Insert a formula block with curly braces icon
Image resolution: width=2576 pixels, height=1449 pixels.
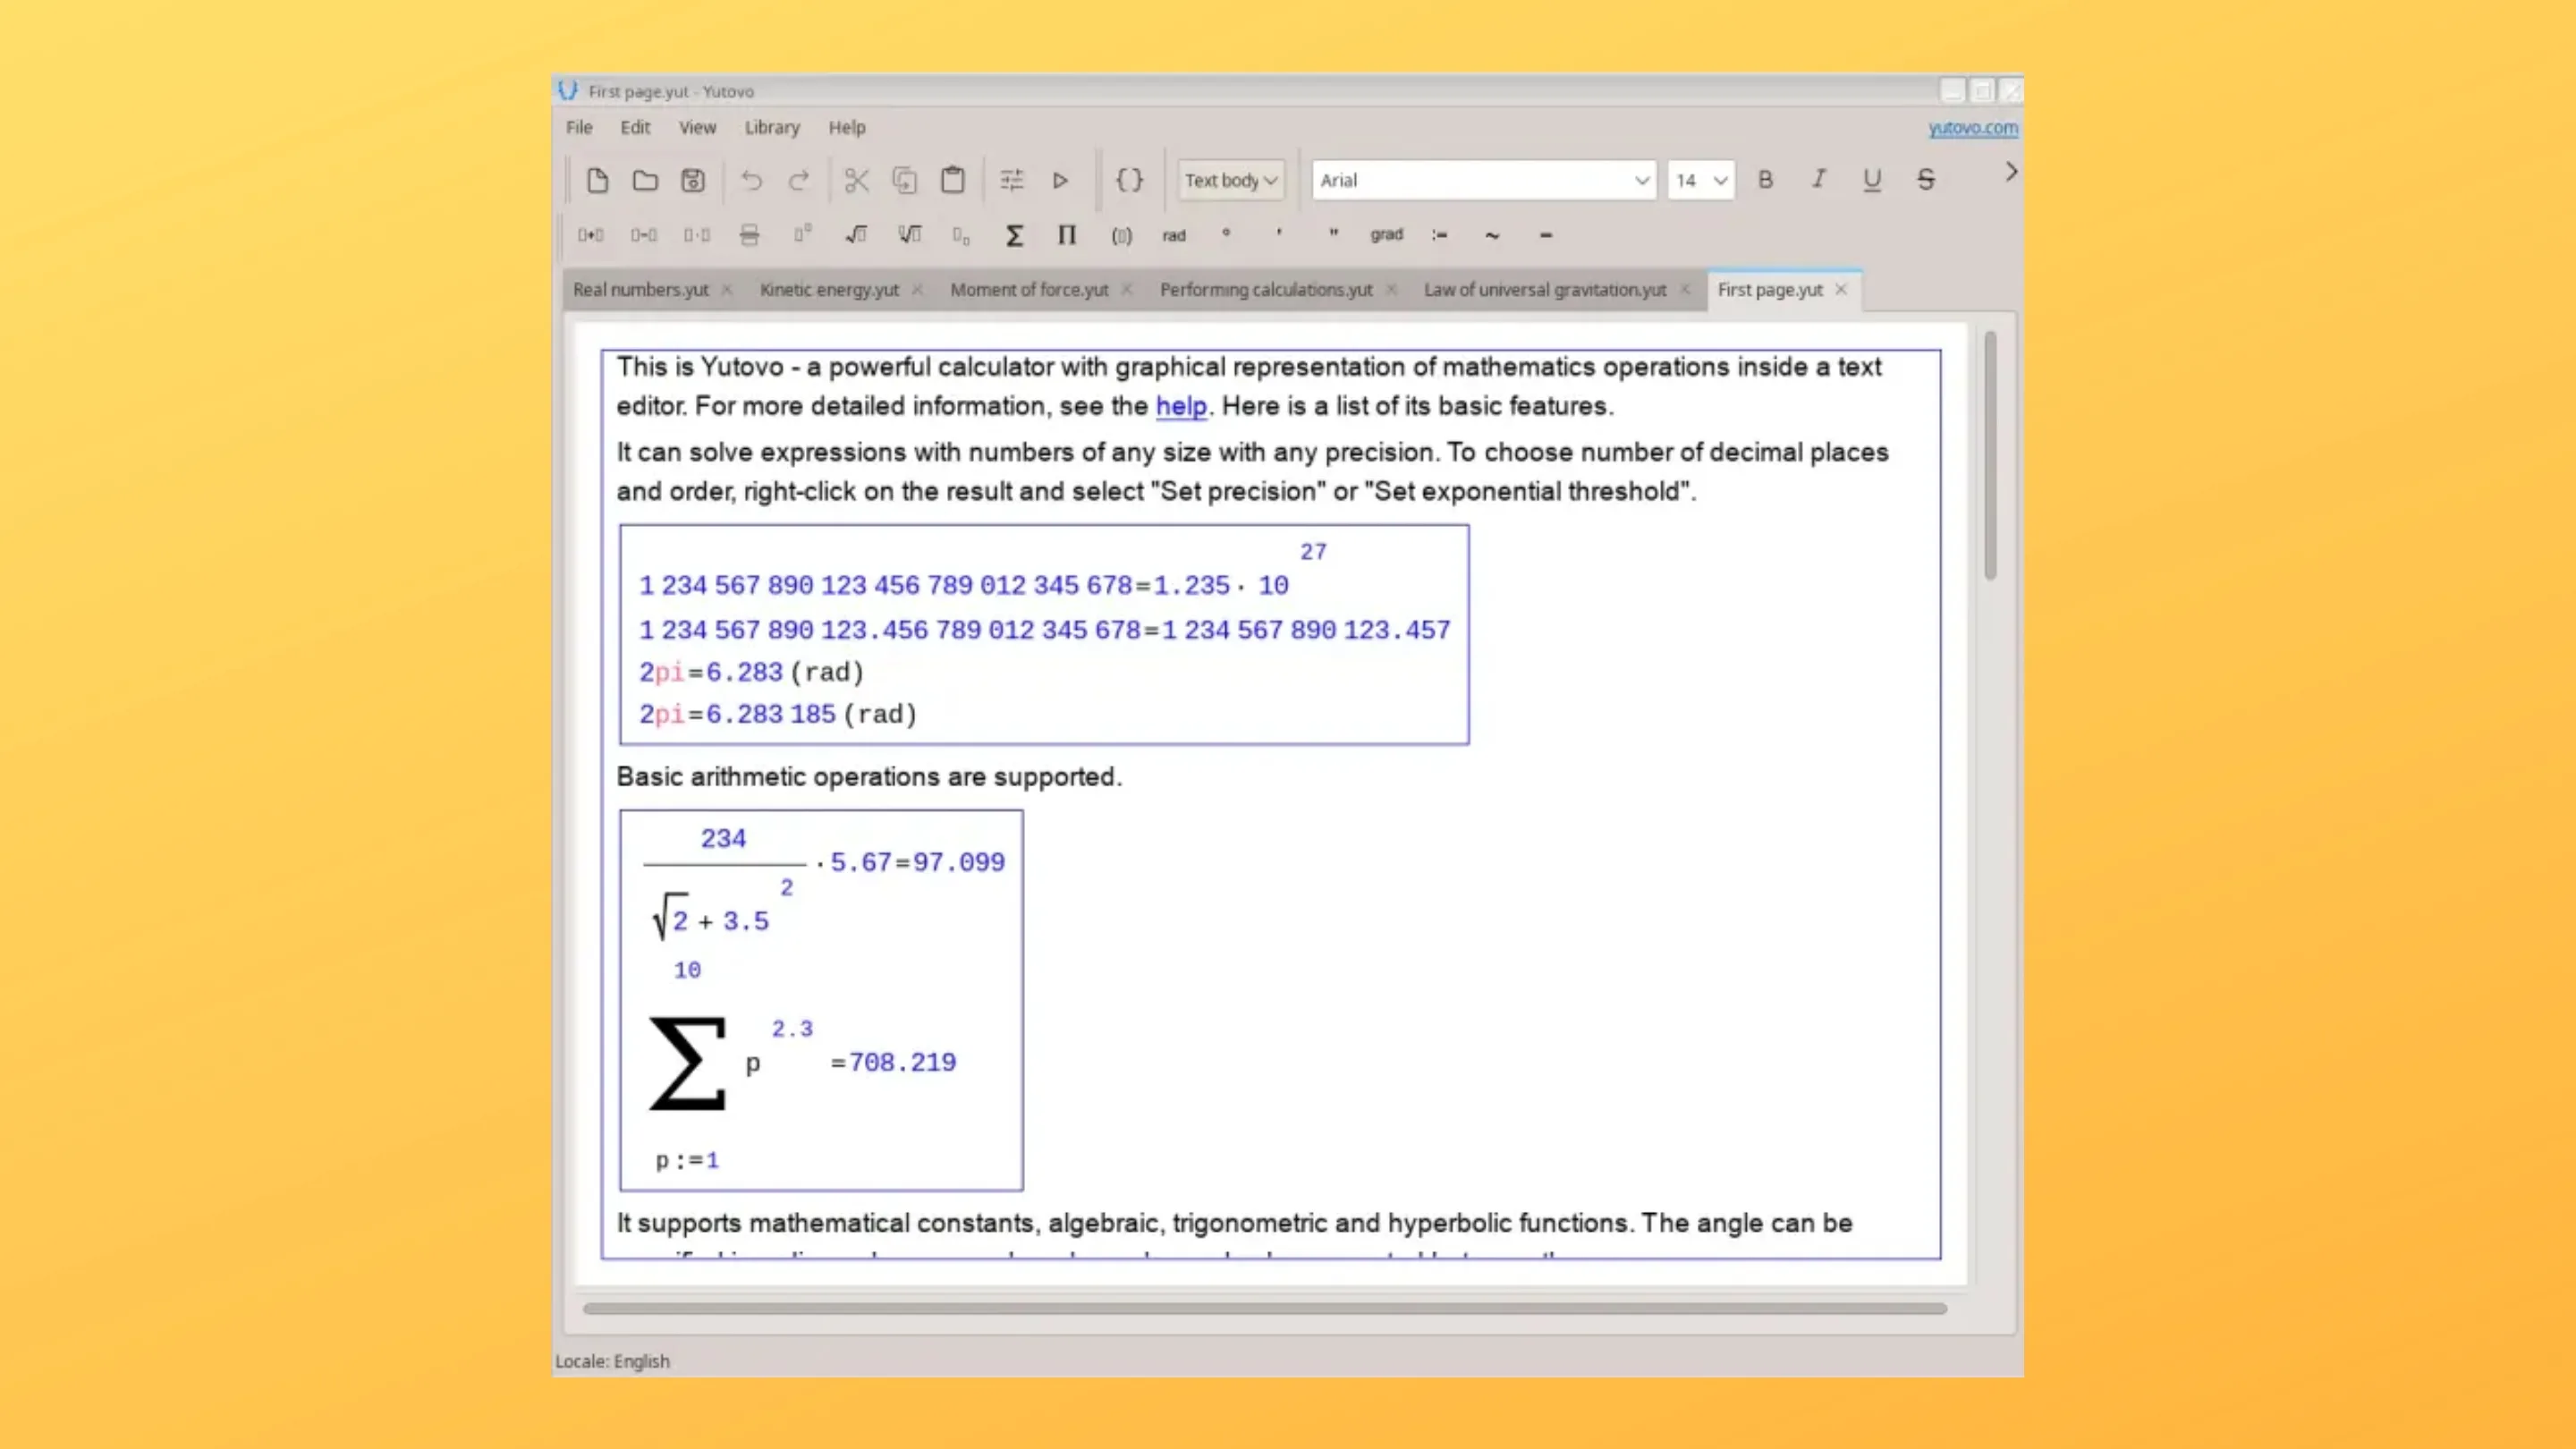[x=1129, y=180]
